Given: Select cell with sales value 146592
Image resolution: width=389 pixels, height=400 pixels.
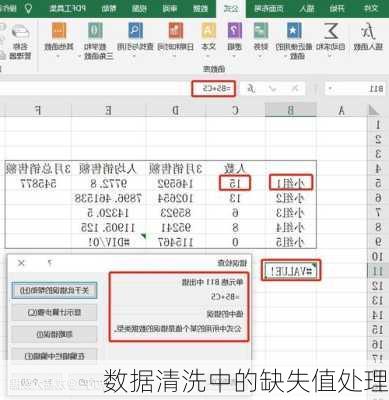Looking at the screenshot, I should click(x=176, y=183).
